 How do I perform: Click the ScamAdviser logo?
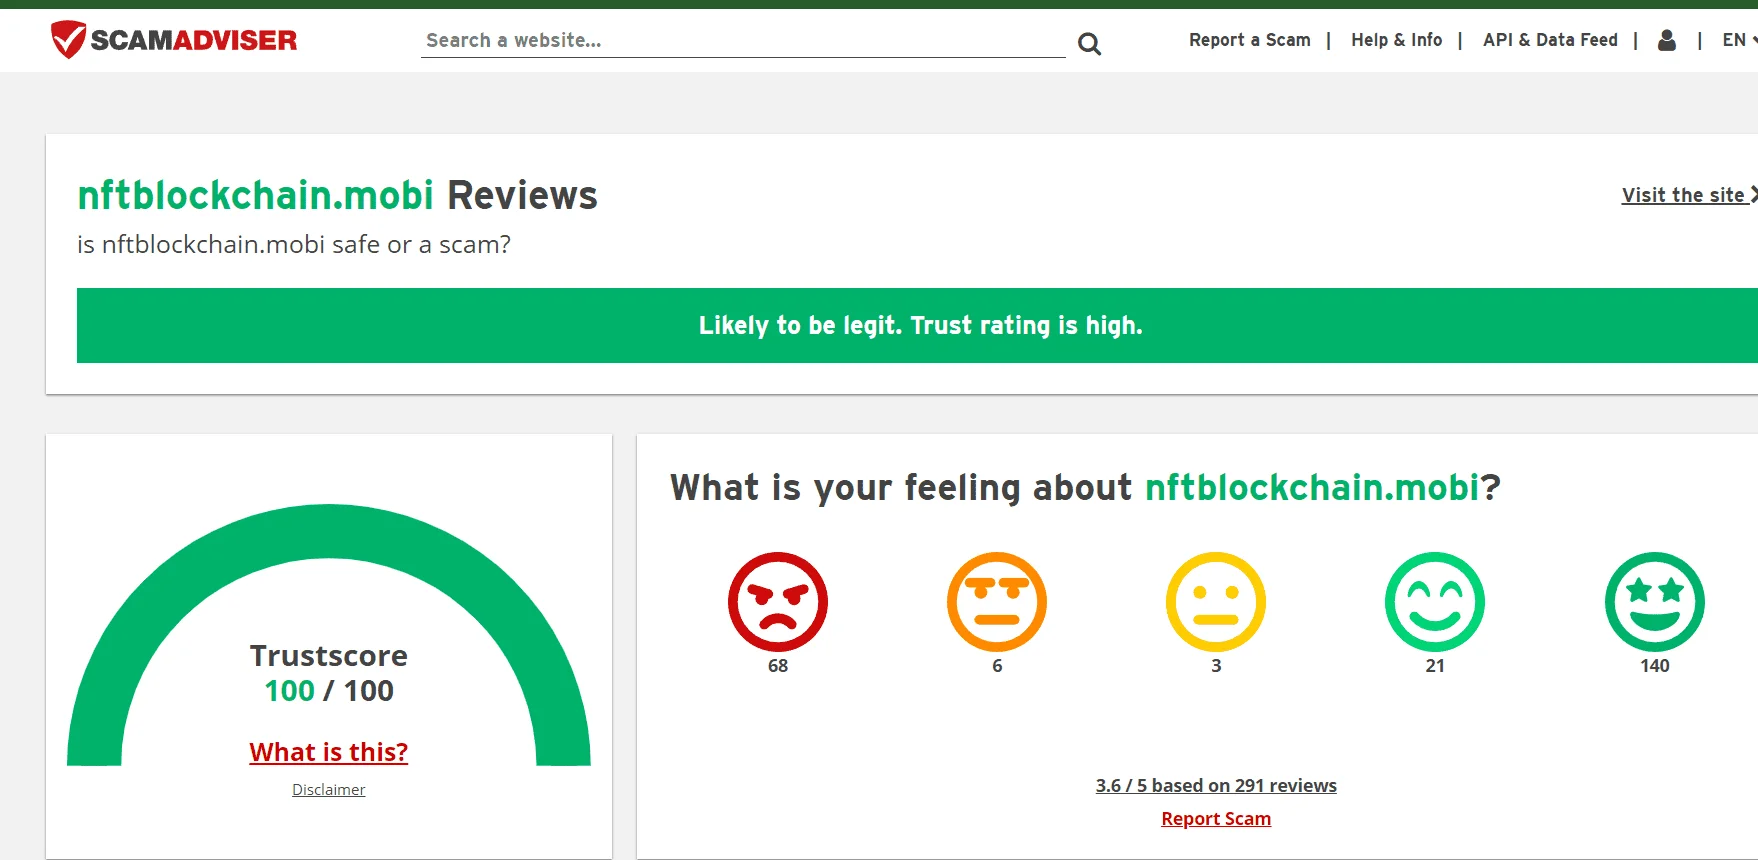click(174, 40)
